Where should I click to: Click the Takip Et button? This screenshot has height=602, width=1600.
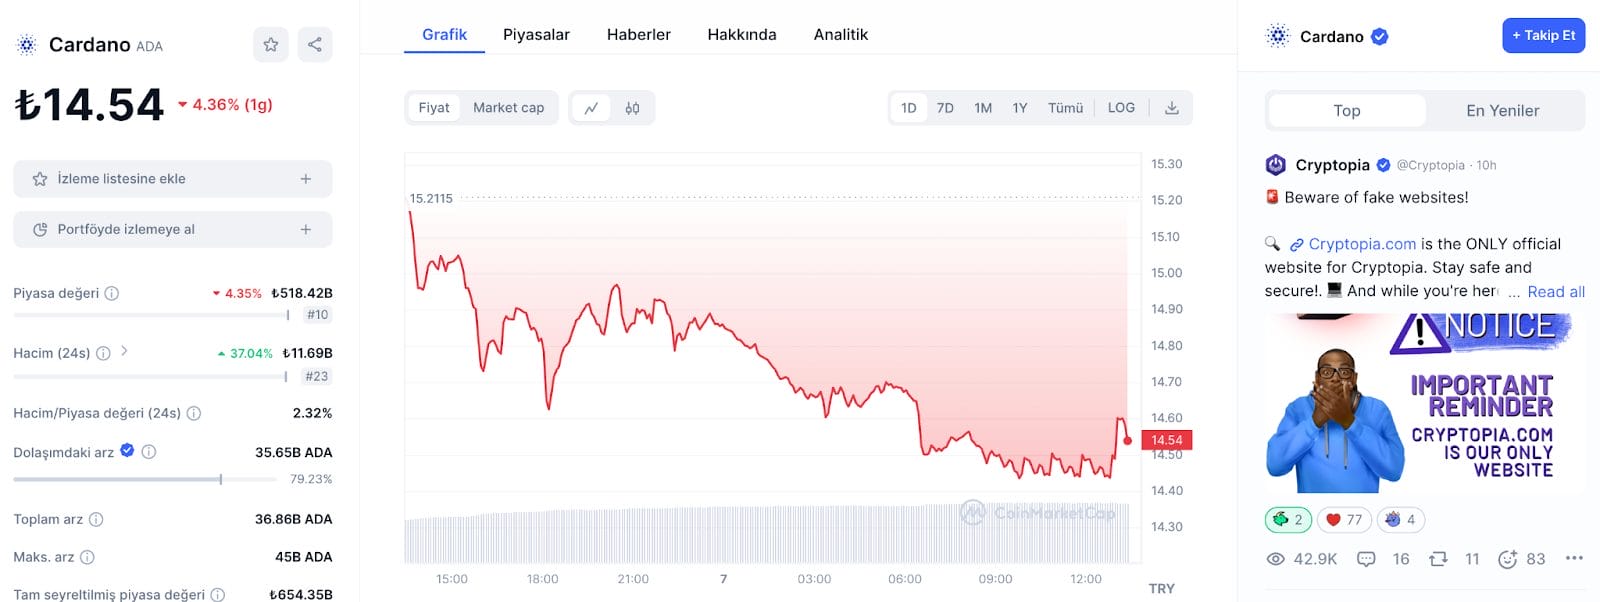click(1543, 35)
